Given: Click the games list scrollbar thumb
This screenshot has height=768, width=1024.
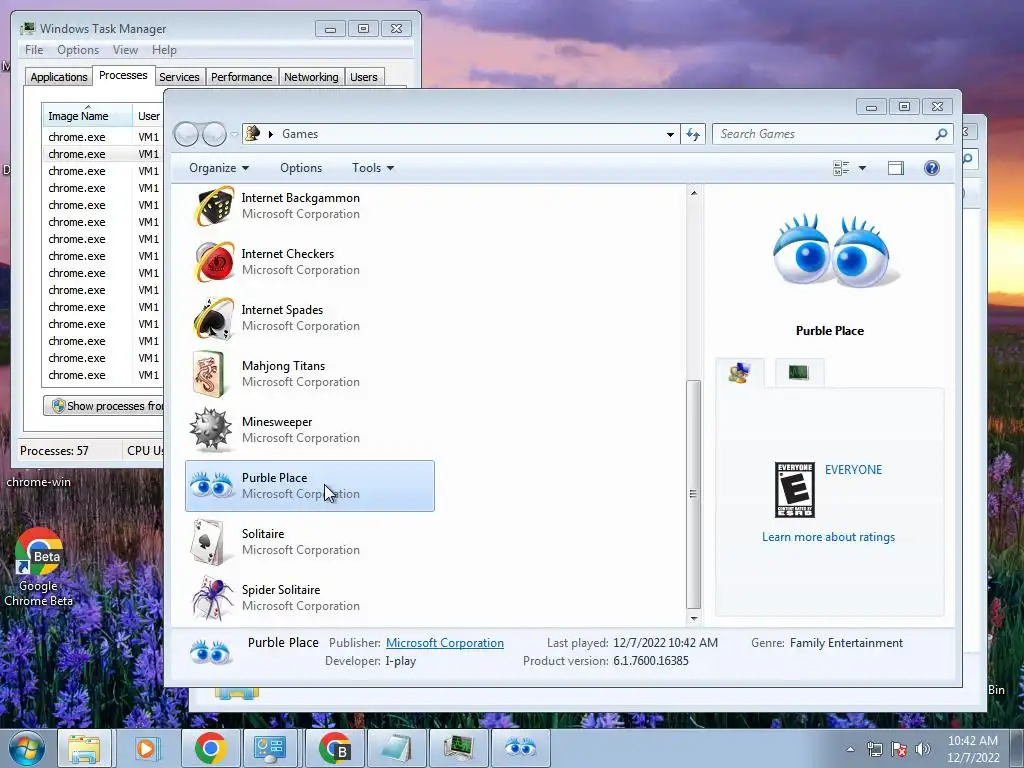Looking at the screenshot, I should coord(694,494).
